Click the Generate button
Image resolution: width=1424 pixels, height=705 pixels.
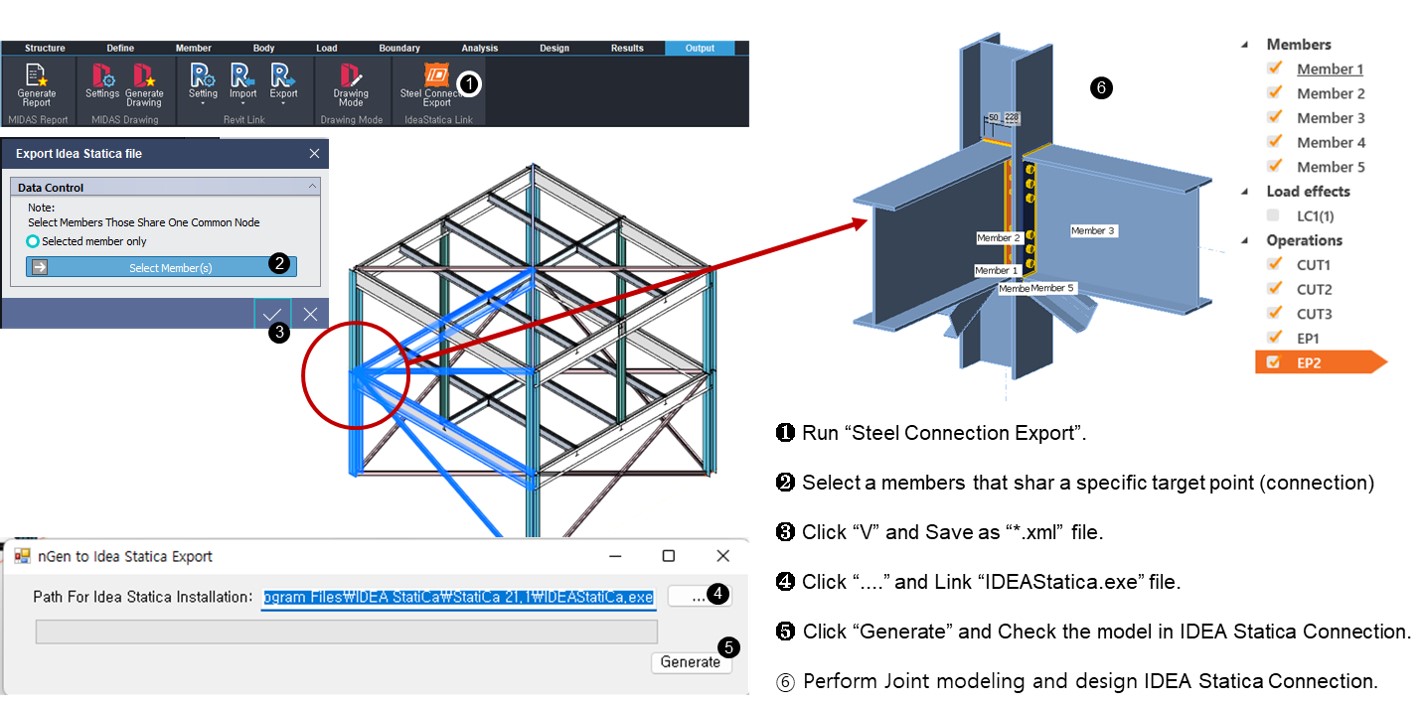click(x=690, y=662)
